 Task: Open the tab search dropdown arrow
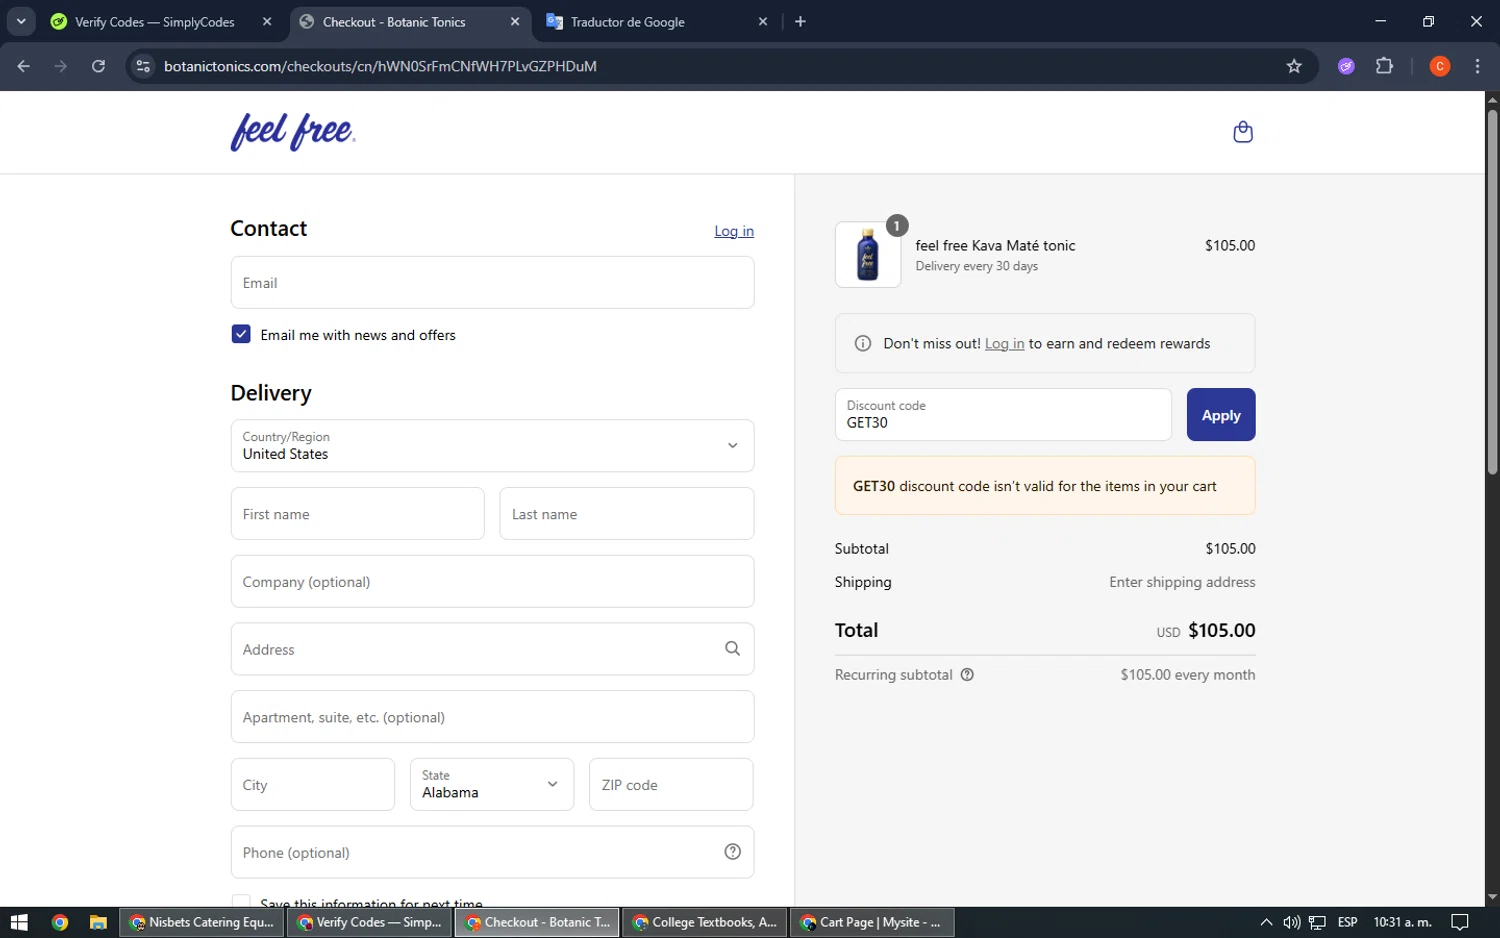21,22
